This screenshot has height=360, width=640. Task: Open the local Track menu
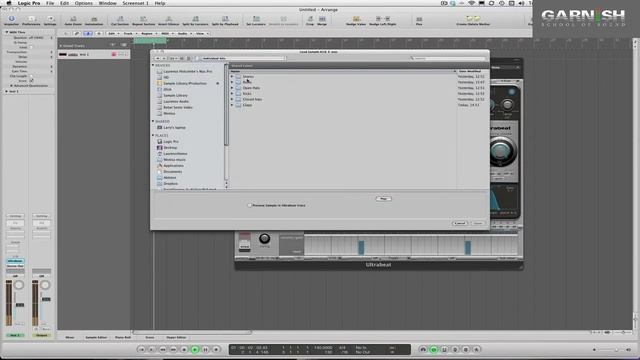(x=129, y=33)
